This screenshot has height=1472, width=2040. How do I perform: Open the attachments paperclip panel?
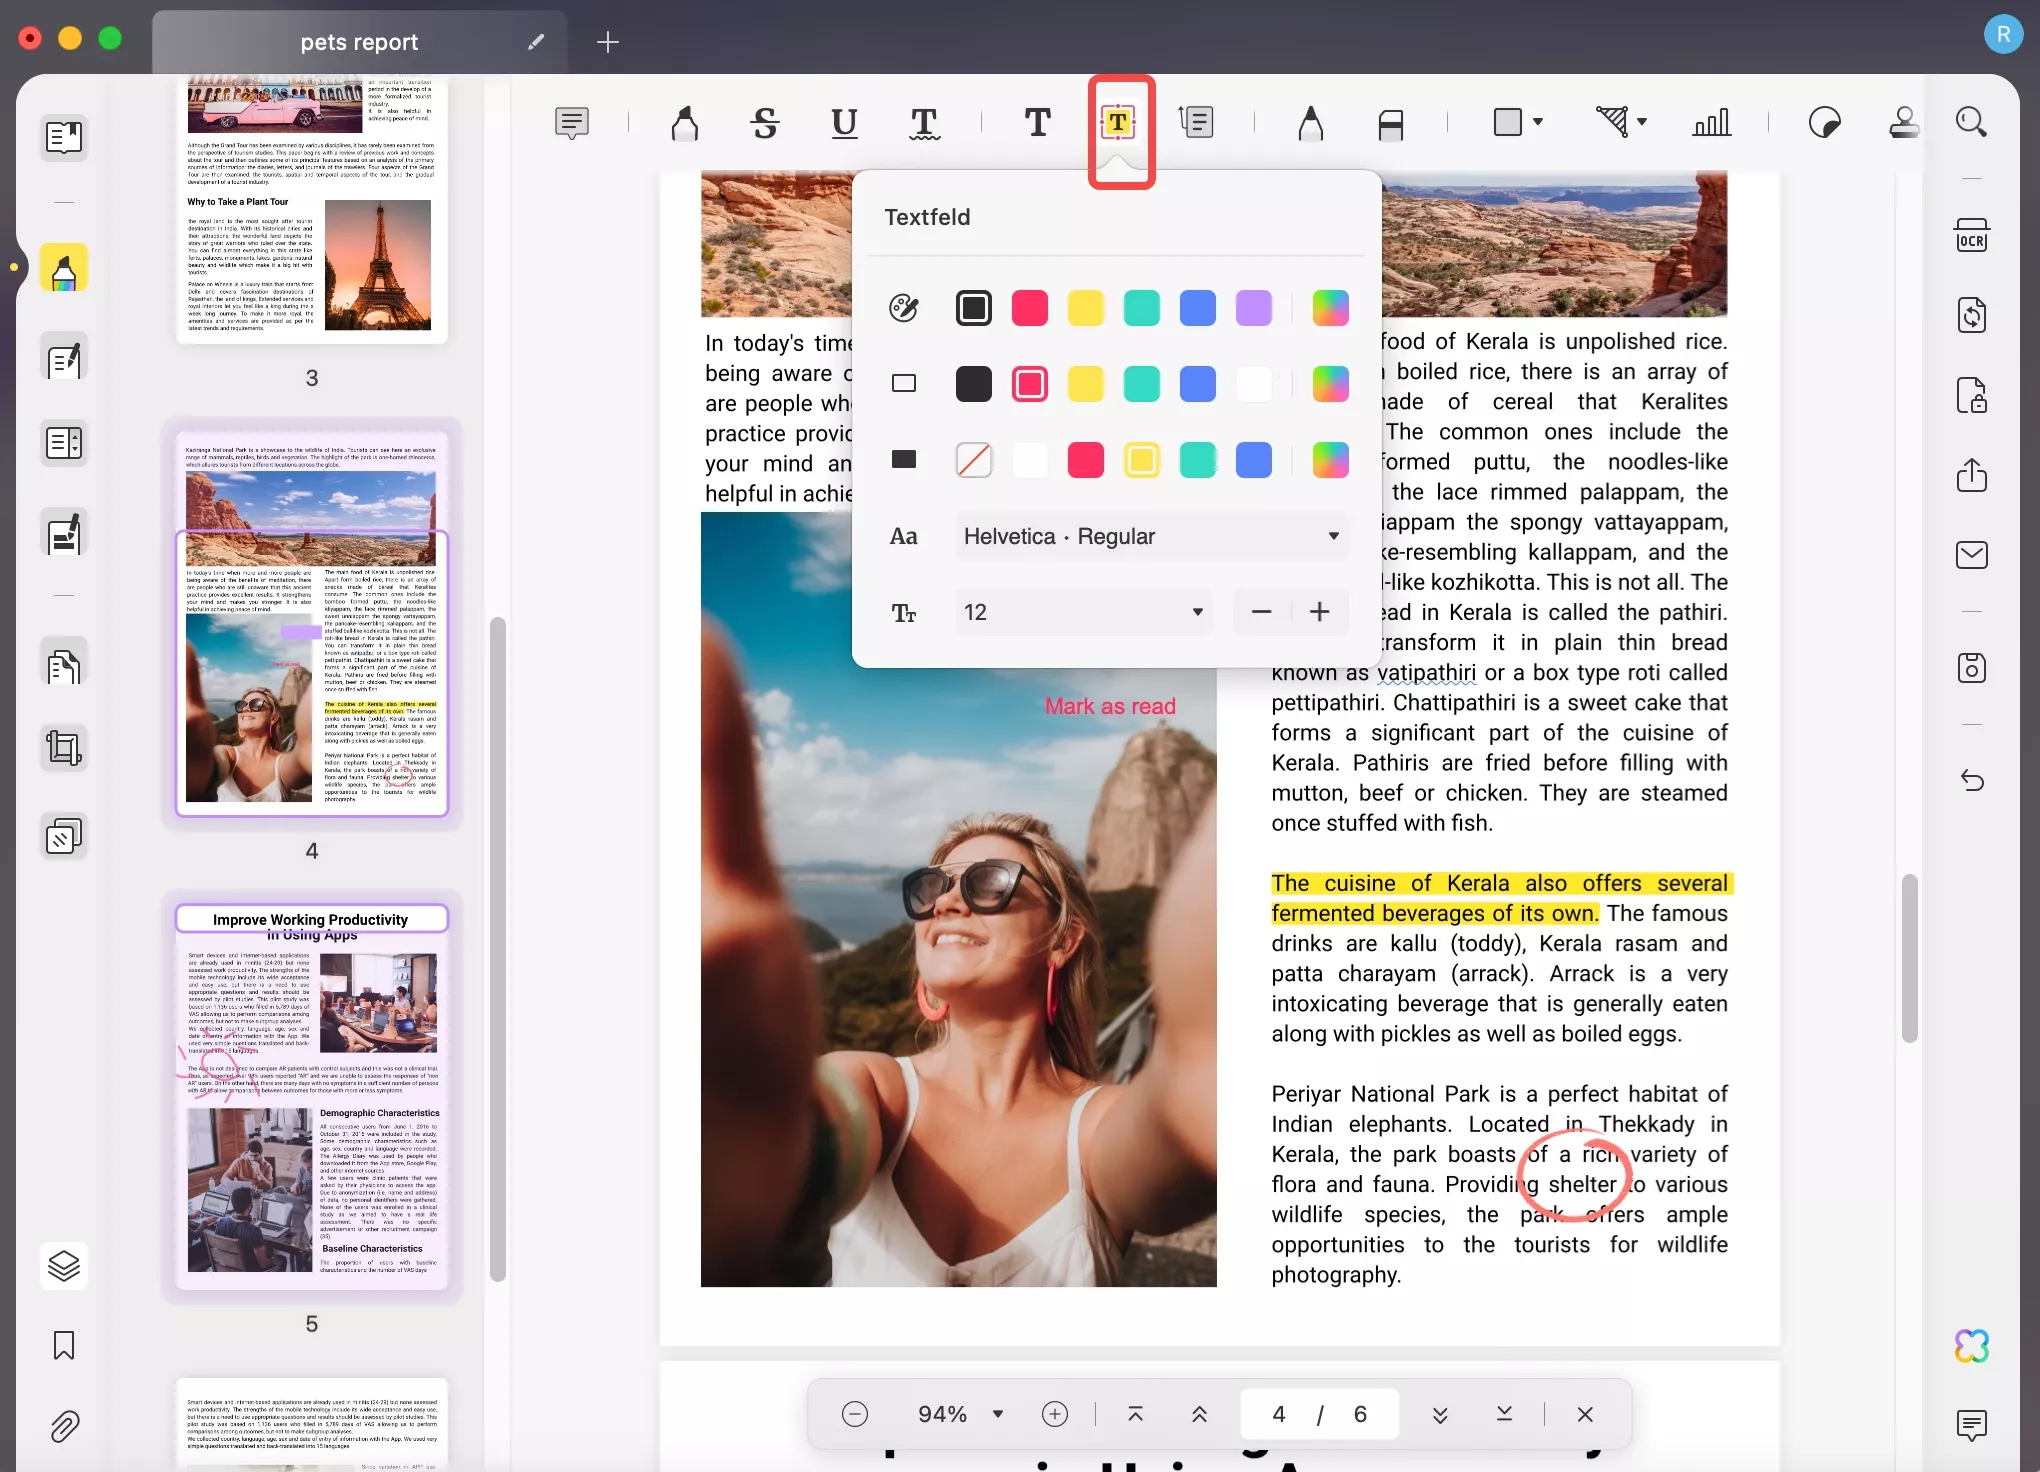(64, 1426)
